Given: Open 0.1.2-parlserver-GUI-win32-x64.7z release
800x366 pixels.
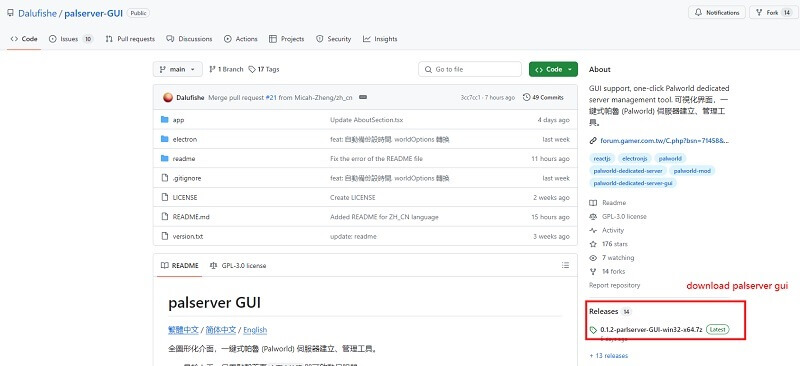Looking at the screenshot, I should (652, 330).
